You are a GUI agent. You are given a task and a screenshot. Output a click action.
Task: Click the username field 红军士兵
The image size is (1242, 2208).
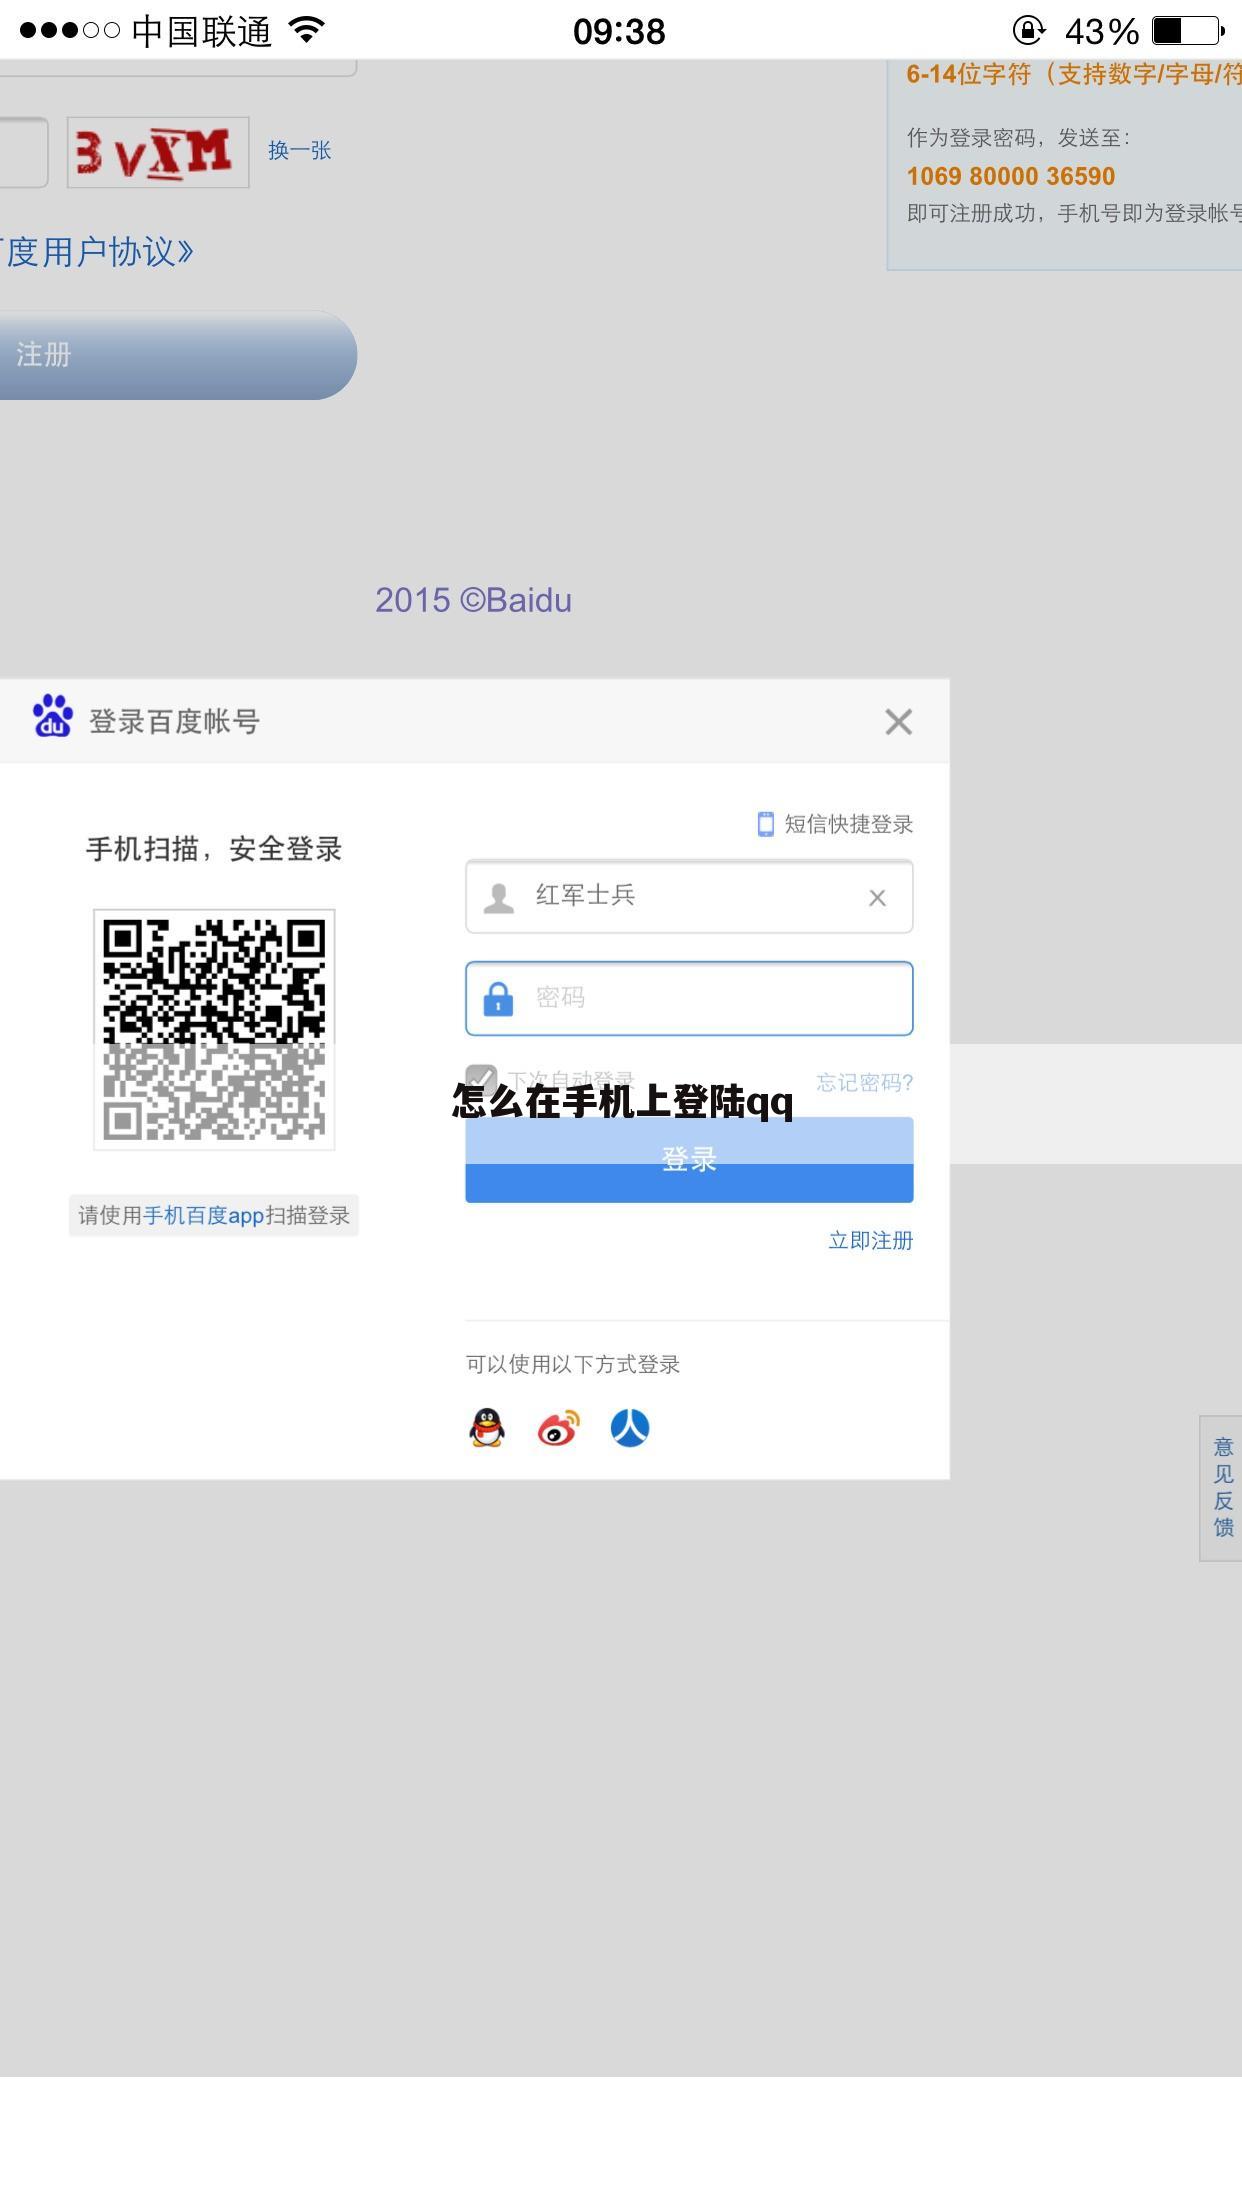point(689,896)
